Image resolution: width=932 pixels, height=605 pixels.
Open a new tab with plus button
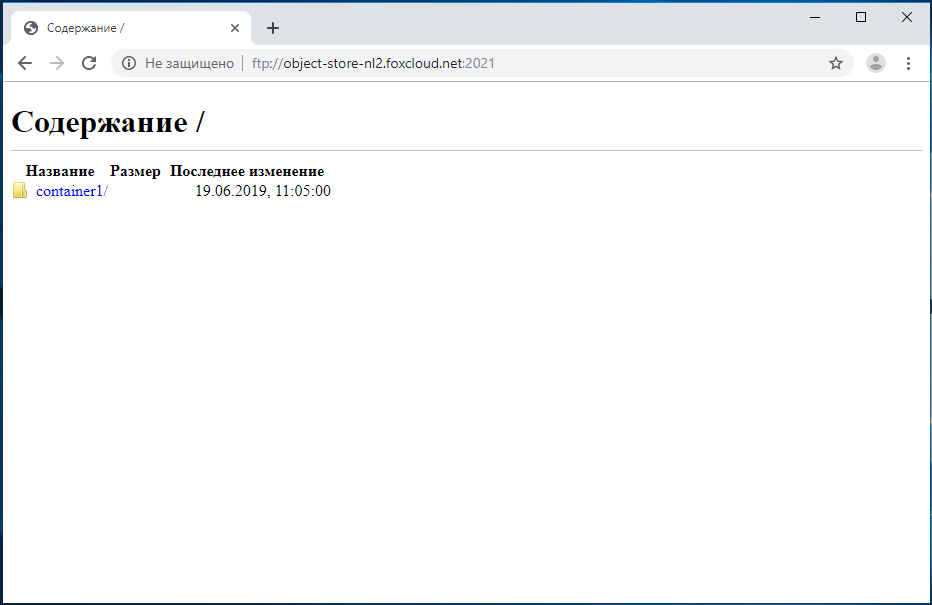273,28
